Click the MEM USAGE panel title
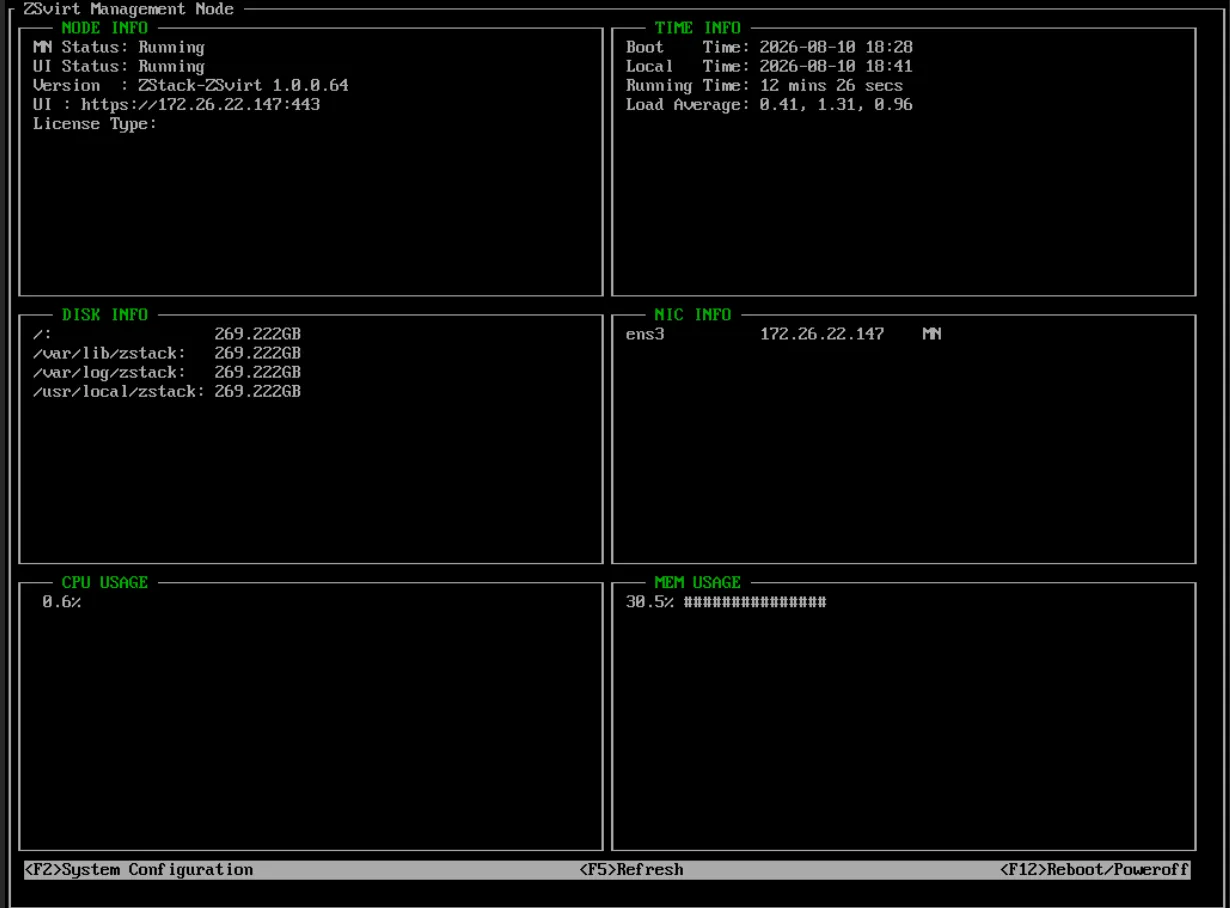This screenshot has height=908, width=1230. [x=698, y=582]
